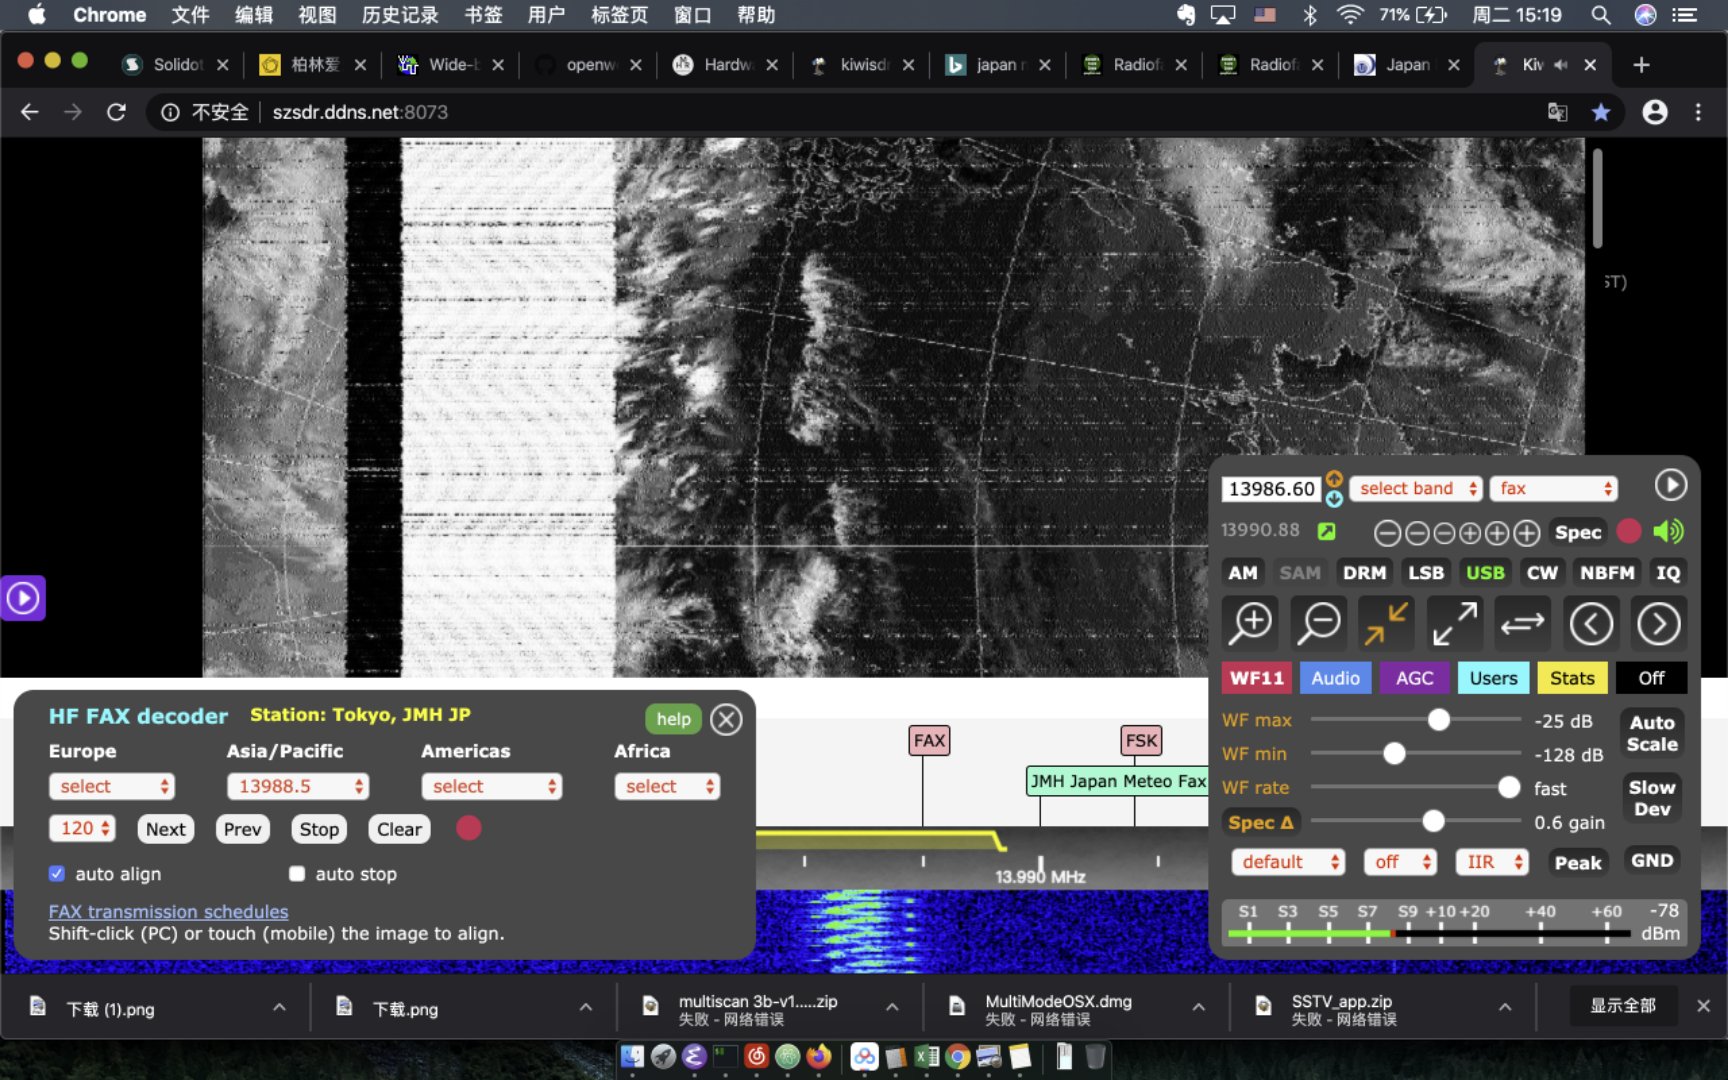Open the FAX transmission schedules link
Viewport: 1728px width, 1080px height.
click(x=168, y=911)
